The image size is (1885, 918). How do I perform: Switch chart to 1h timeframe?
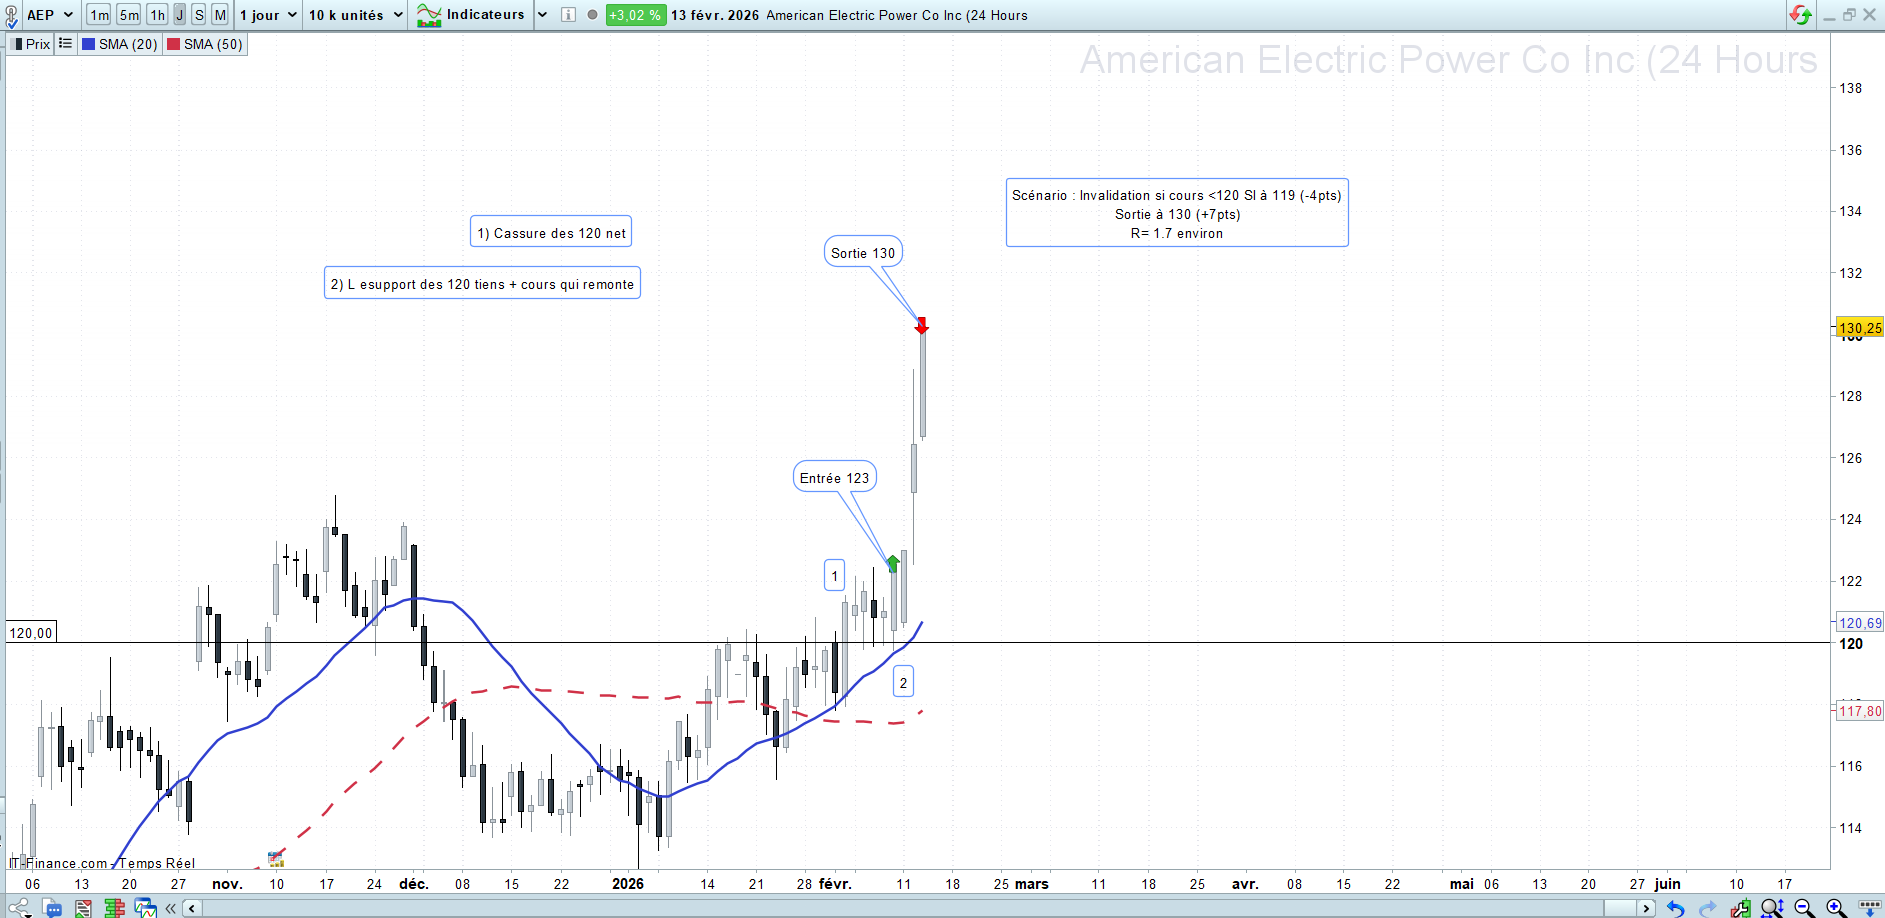[x=157, y=15]
